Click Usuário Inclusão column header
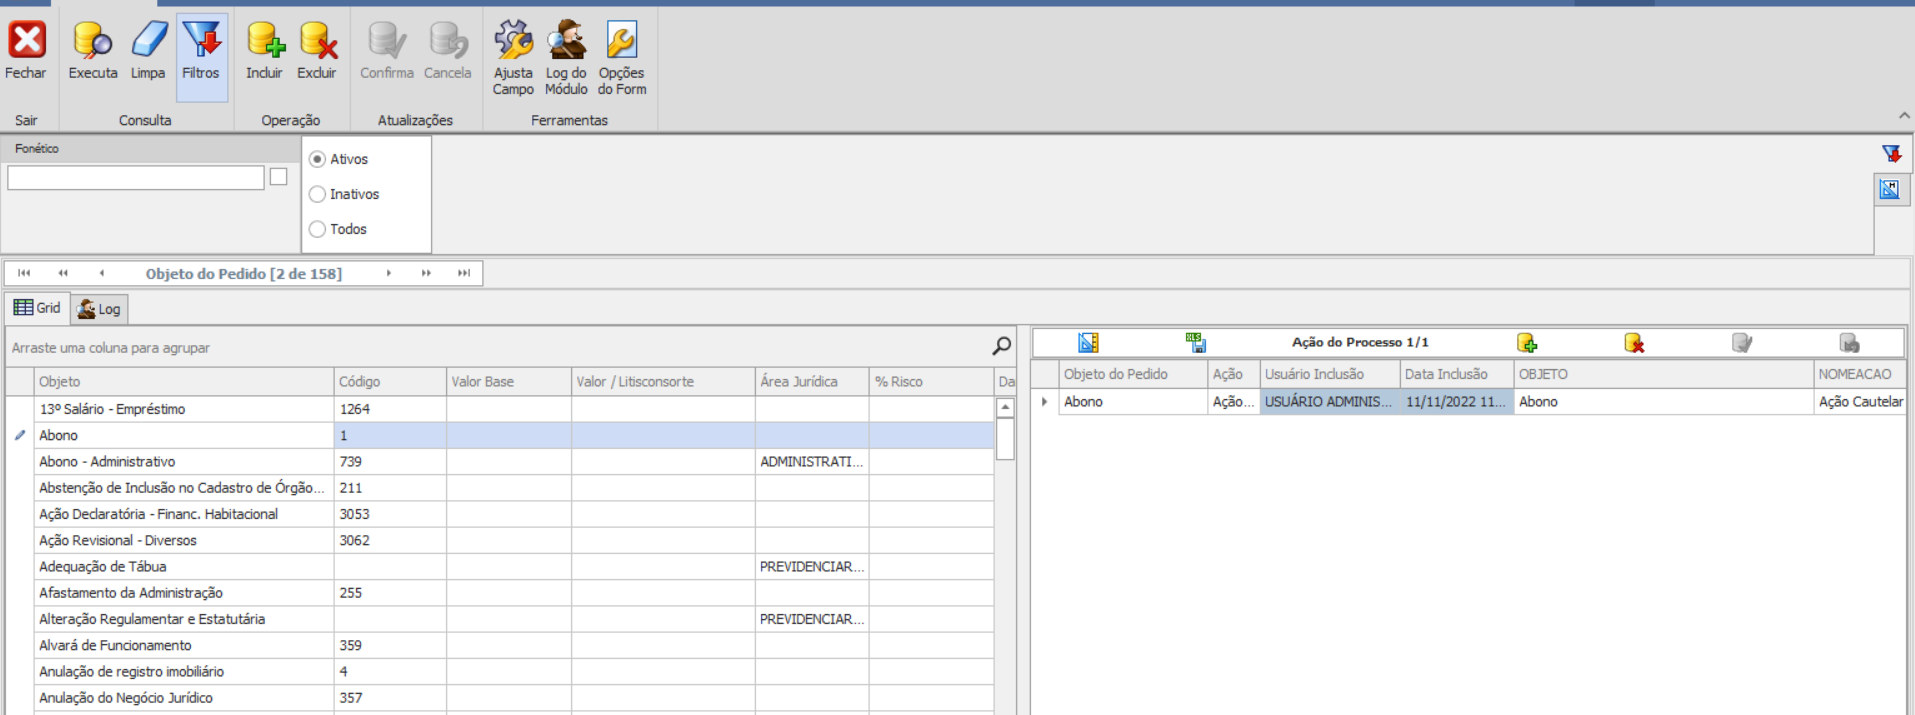The image size is (1915, 715). pyautogui.click(x=1329, y=374)
